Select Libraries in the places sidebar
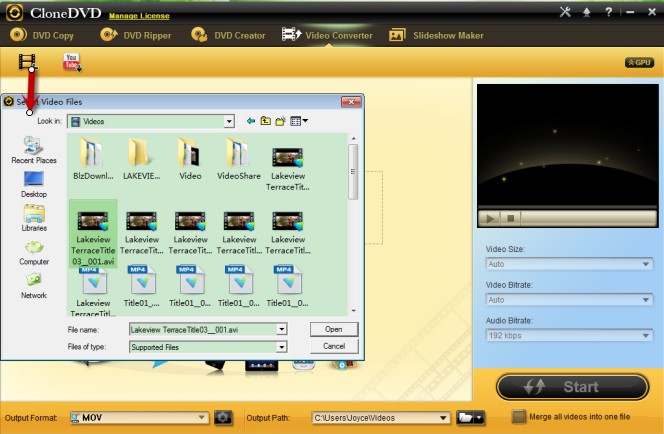Viewport: 664px width, 434px height. coord(34,218)
